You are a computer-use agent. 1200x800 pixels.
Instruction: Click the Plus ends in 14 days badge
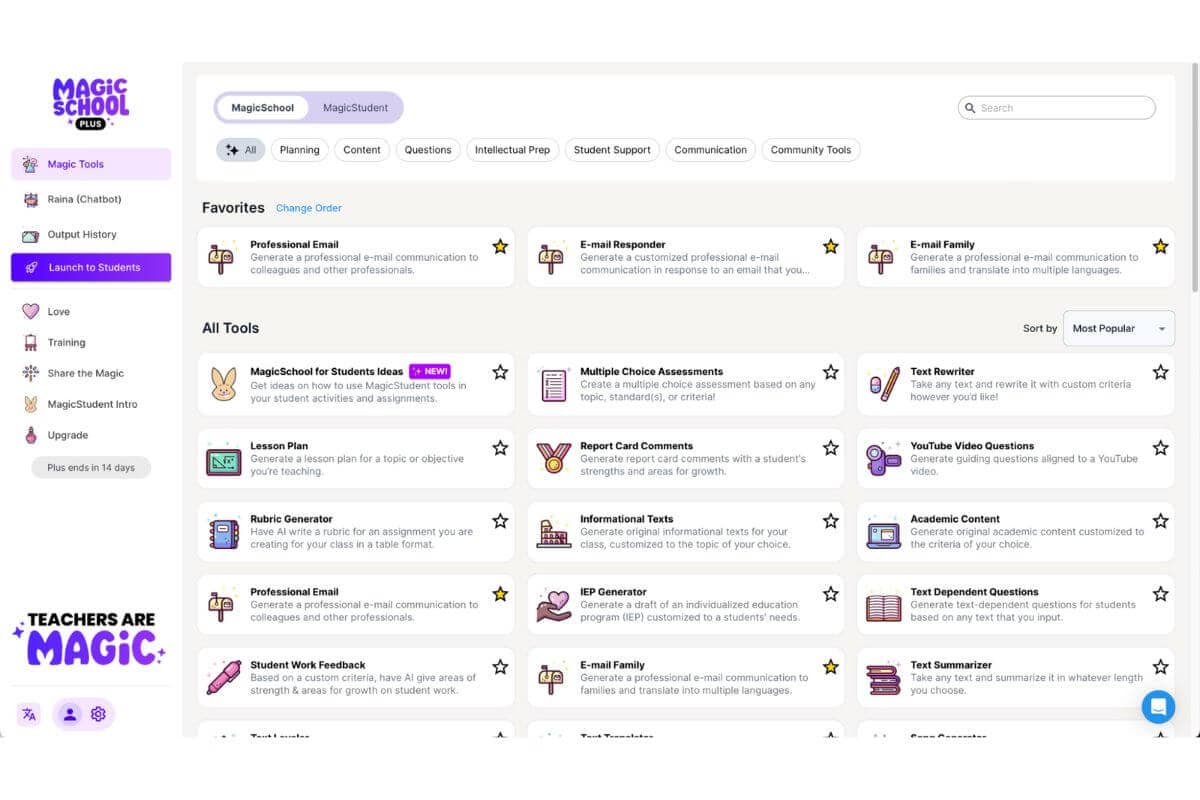91,467
